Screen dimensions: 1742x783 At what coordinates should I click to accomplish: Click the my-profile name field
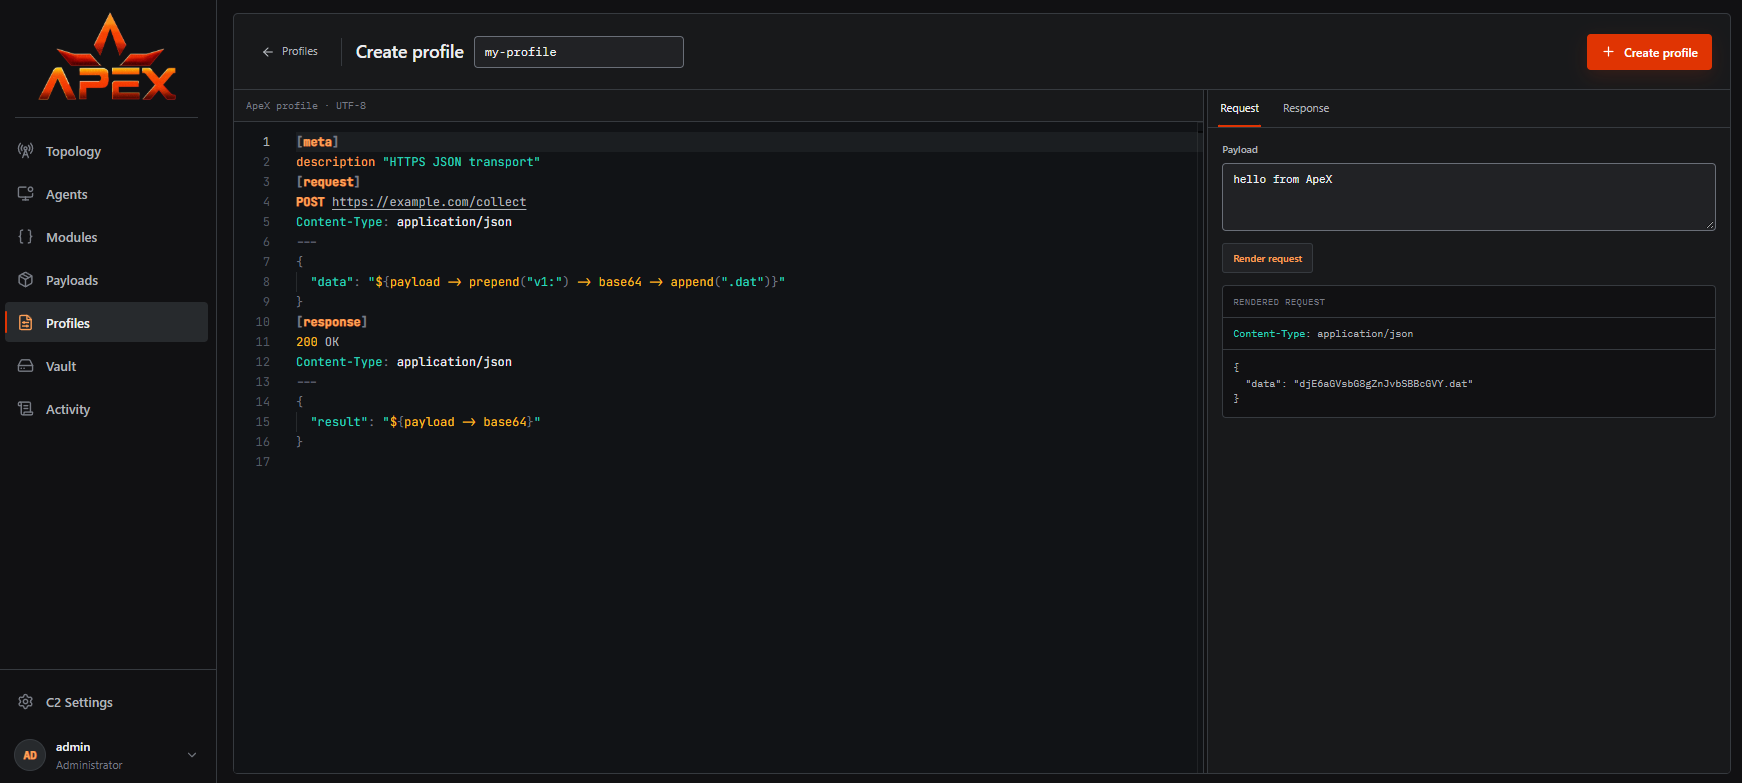pos(579,52)
